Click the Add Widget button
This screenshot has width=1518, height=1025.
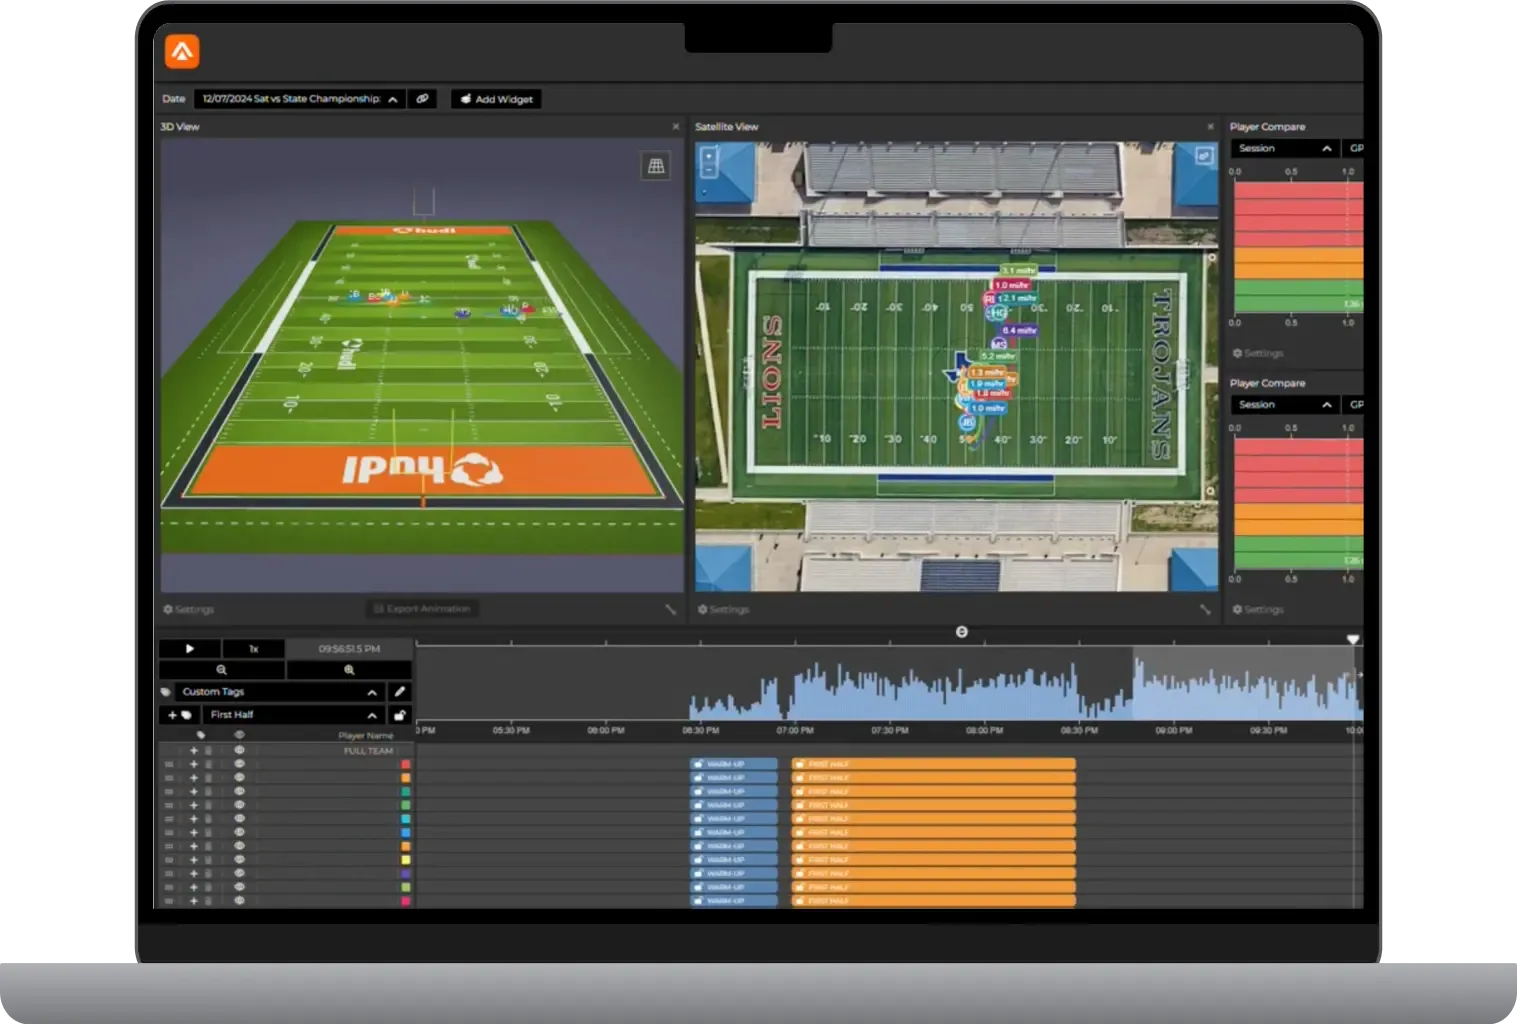[495, 99]
